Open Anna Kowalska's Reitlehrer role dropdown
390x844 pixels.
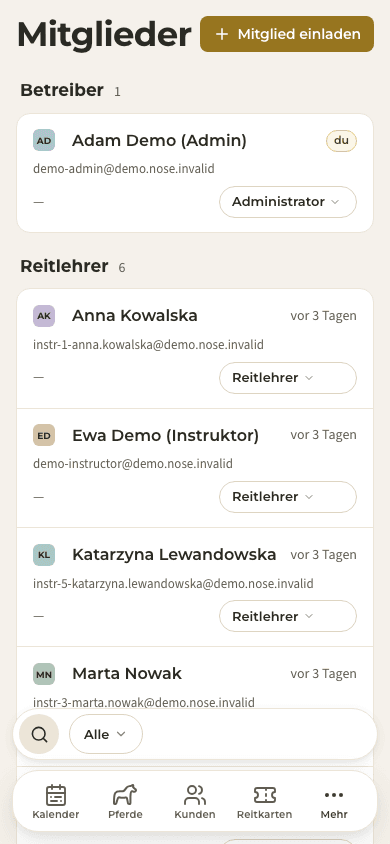pyautogui.click(x=288, y=378)
